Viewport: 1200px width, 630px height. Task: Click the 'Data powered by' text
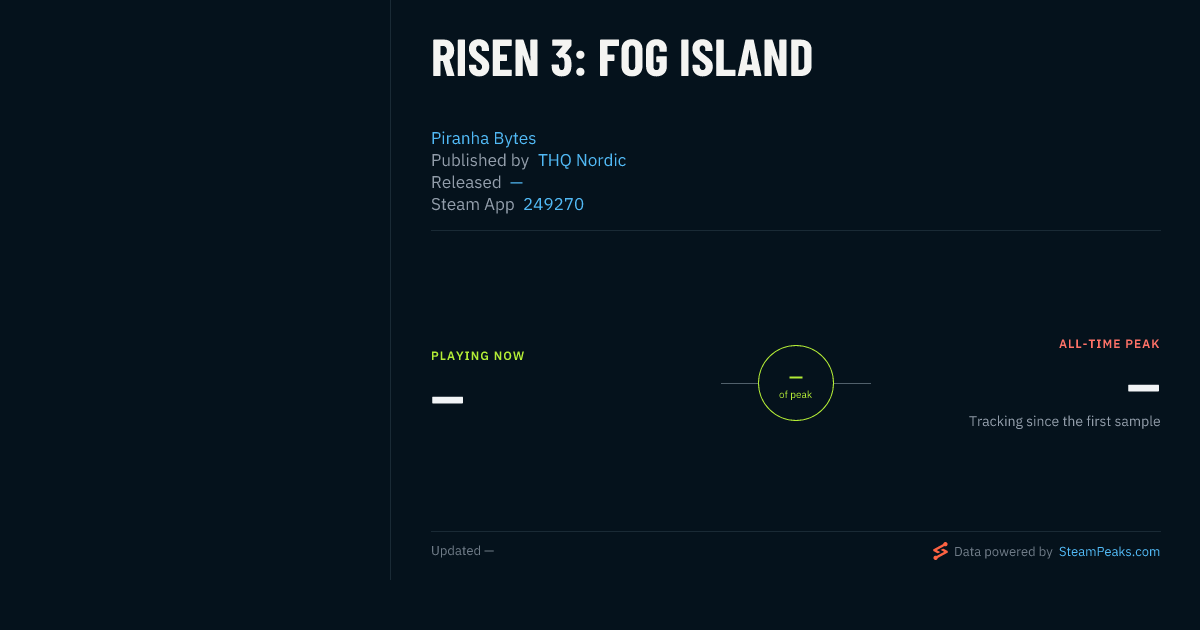point(1003,551)
